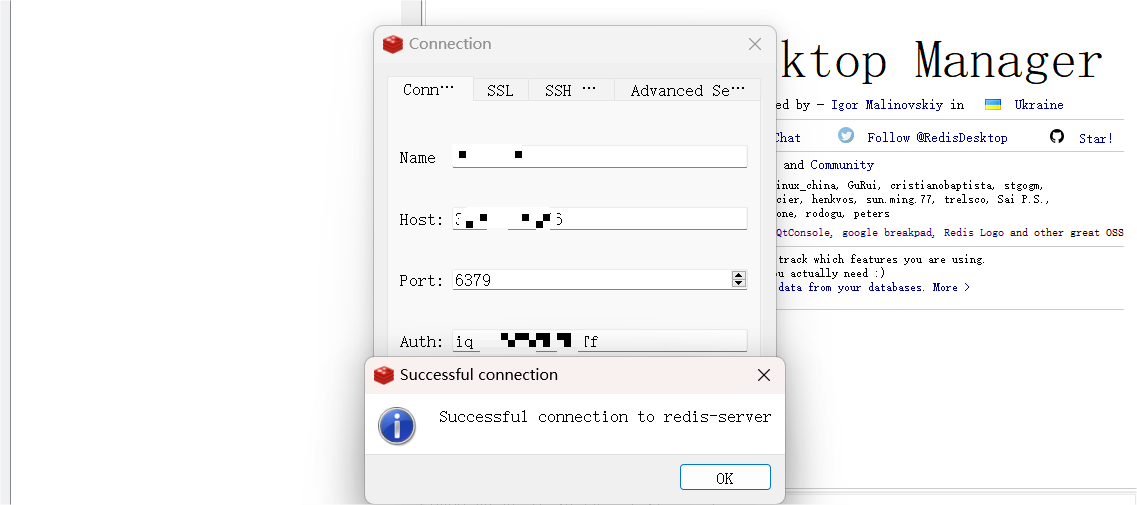Image resolution: width=1137 pixels, height=505 pixels.
Task: Open the partially visible Chat link
Action: (x=787, y=138)
